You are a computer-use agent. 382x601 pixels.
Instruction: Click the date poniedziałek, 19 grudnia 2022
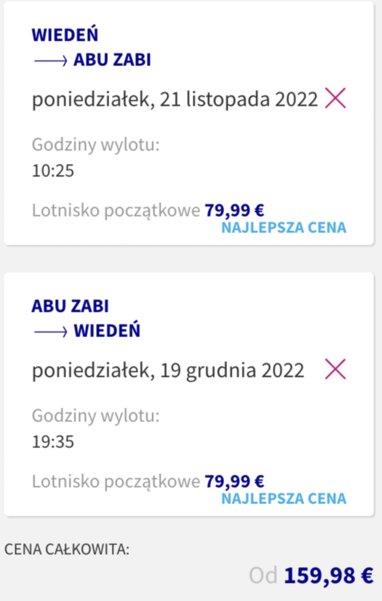pos(168,371)
